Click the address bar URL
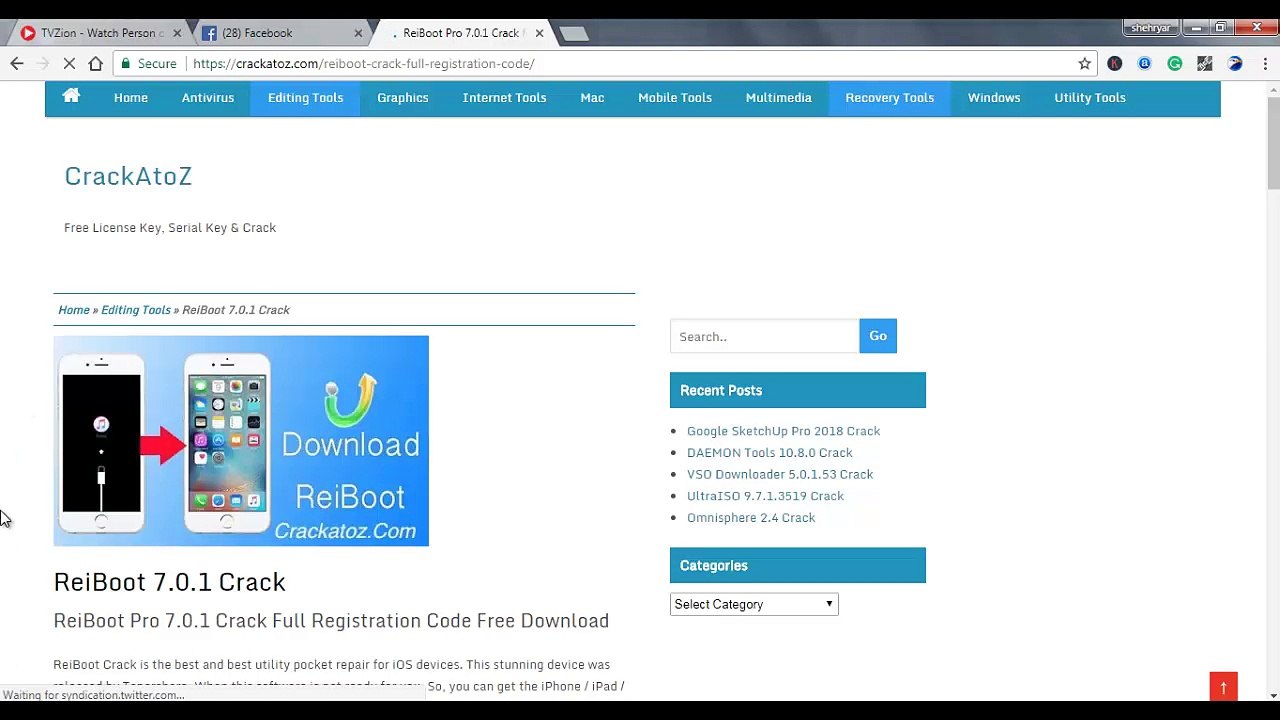This screenshot has height=720, width=1280. 364,63
